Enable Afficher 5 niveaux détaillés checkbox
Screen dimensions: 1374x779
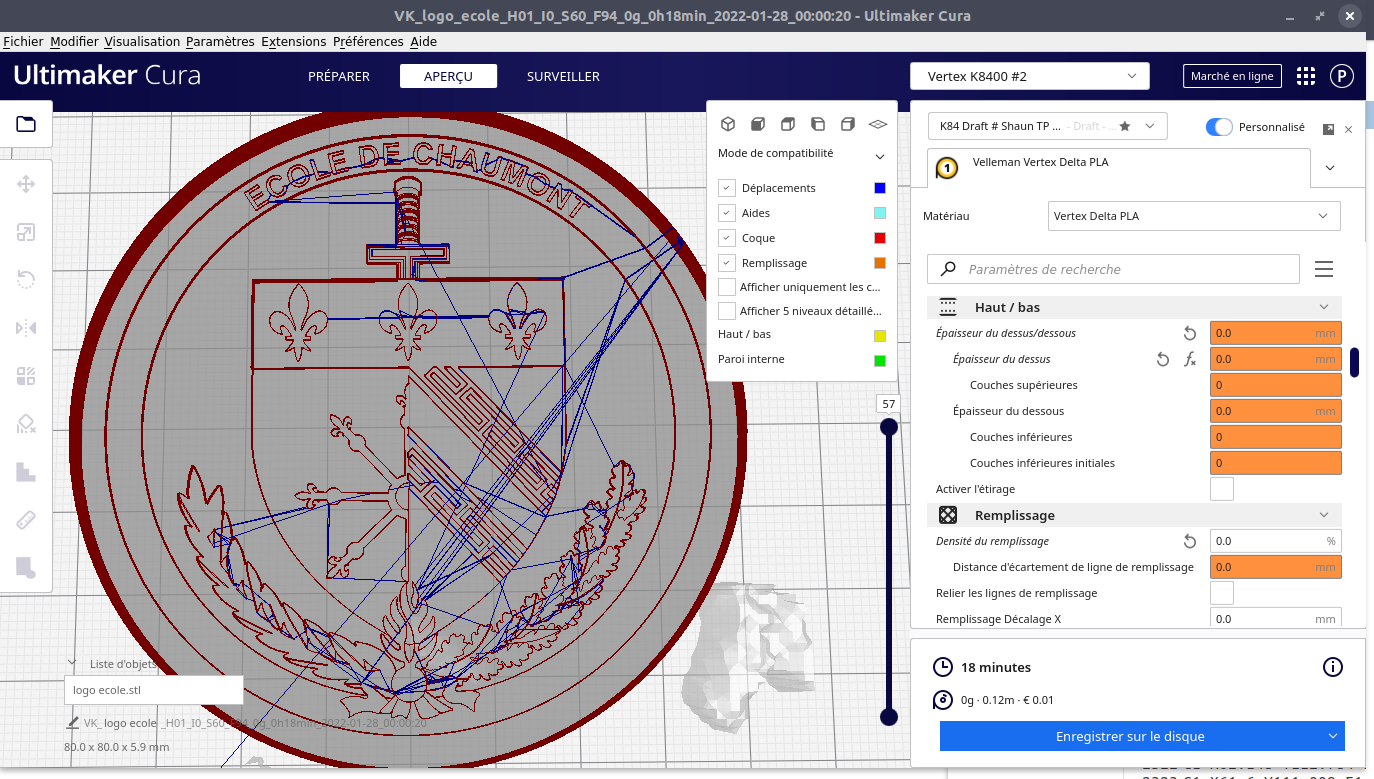tap(727, 311)
